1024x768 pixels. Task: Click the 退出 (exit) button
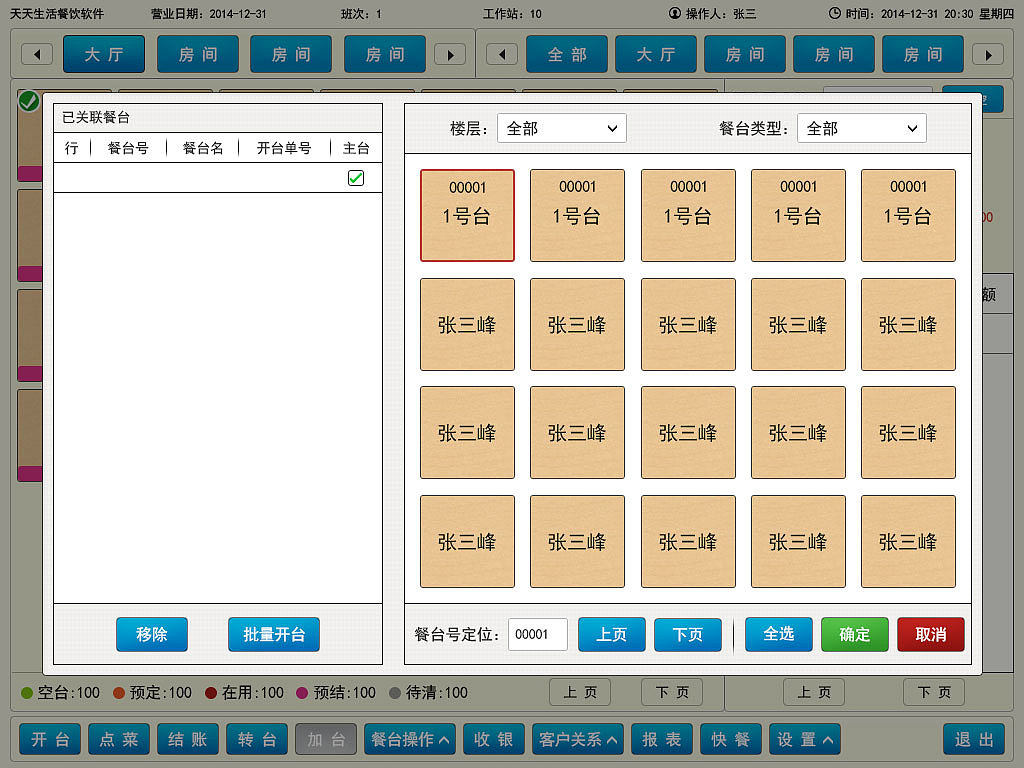[x=972, y=739]
